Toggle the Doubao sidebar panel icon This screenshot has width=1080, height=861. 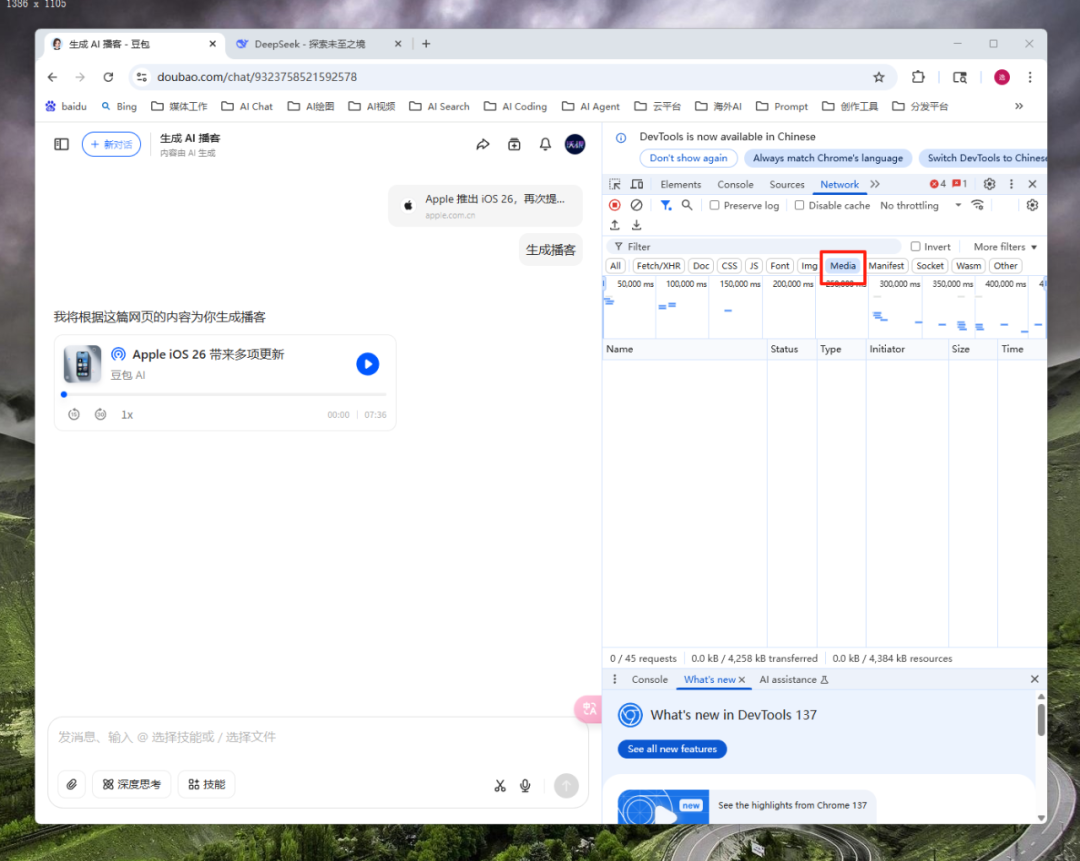point(61,144)
